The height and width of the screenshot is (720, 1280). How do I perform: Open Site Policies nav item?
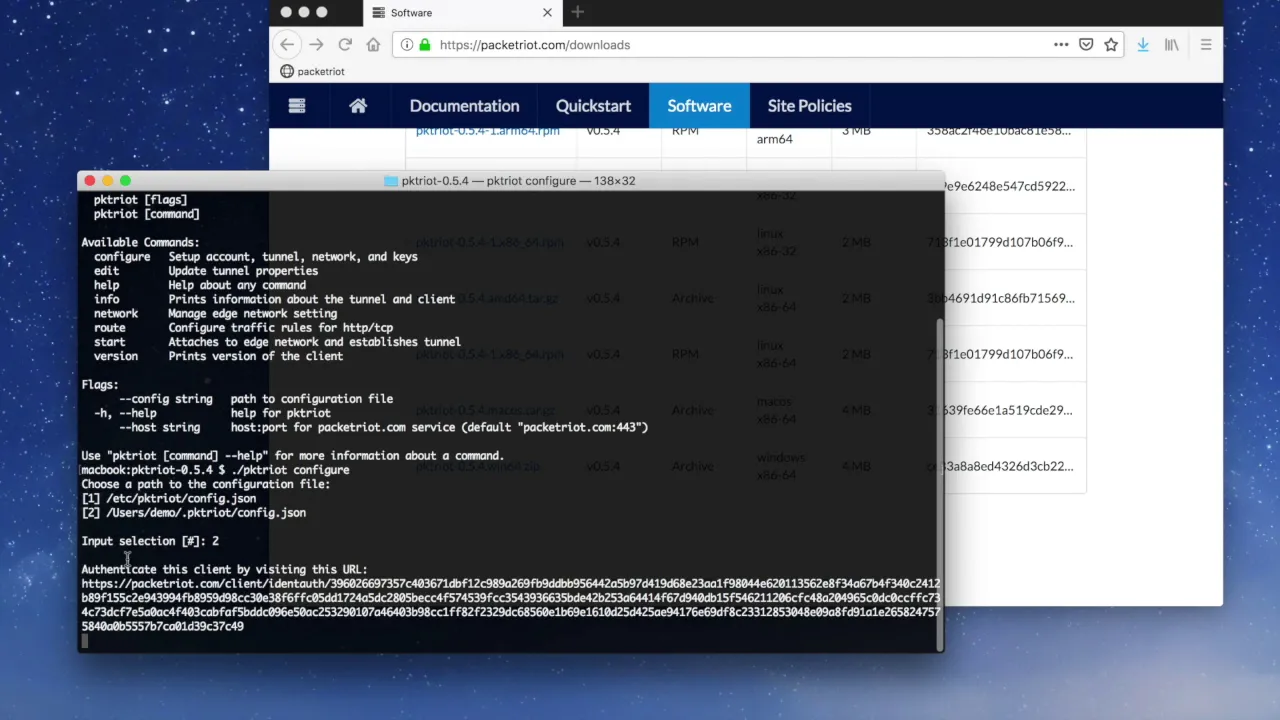click(809, 106)
